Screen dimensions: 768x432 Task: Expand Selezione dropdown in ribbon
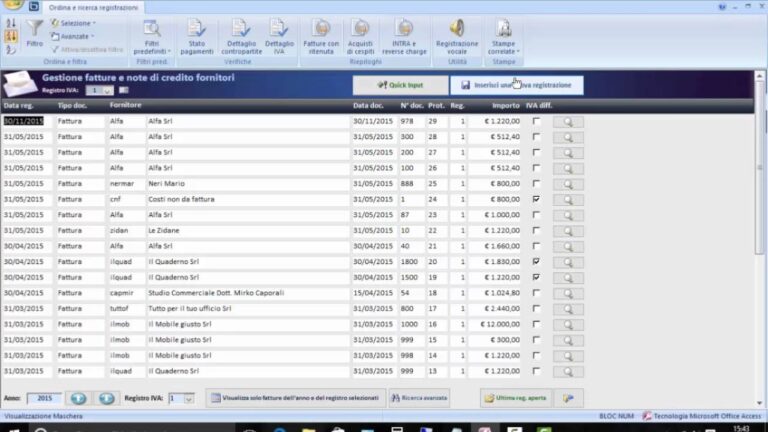pyautogui.click(x=73, y=23)
